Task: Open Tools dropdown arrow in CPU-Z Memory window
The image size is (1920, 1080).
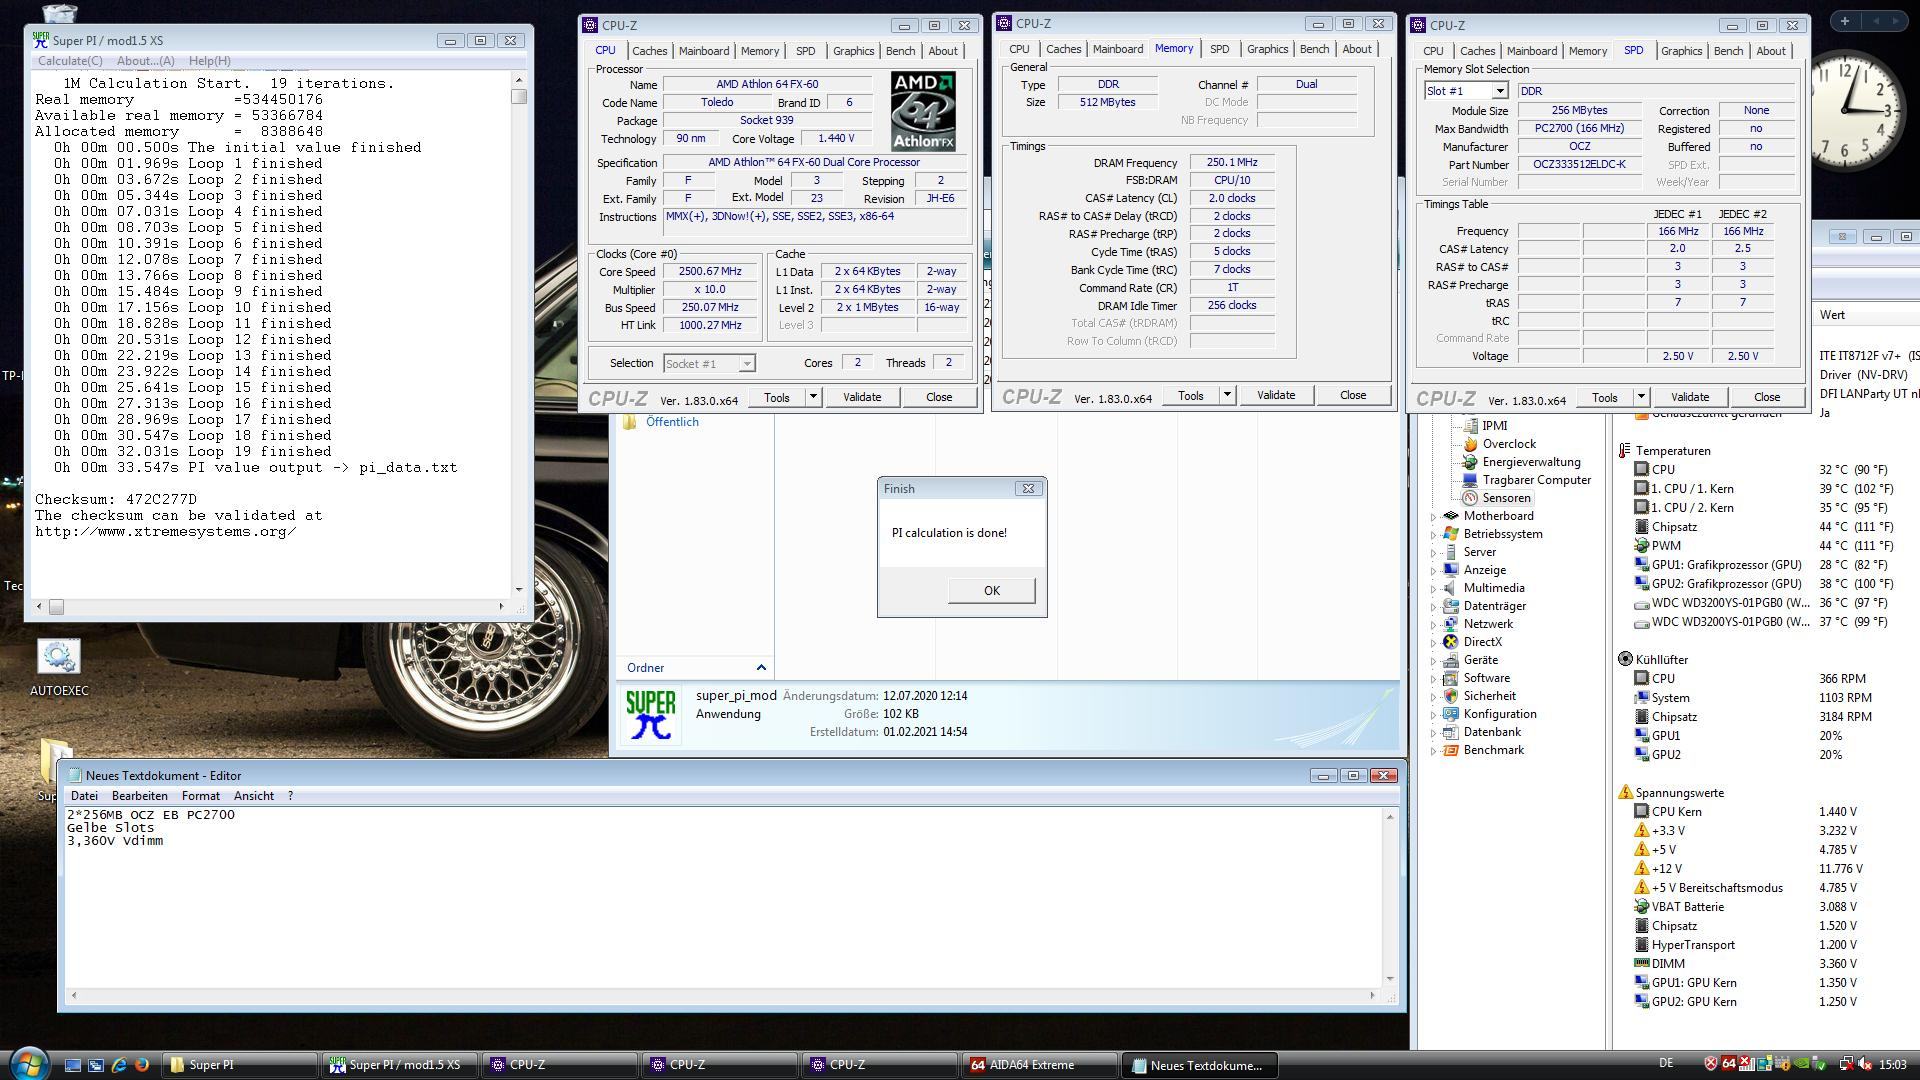Action: (x=1227, y=395)
